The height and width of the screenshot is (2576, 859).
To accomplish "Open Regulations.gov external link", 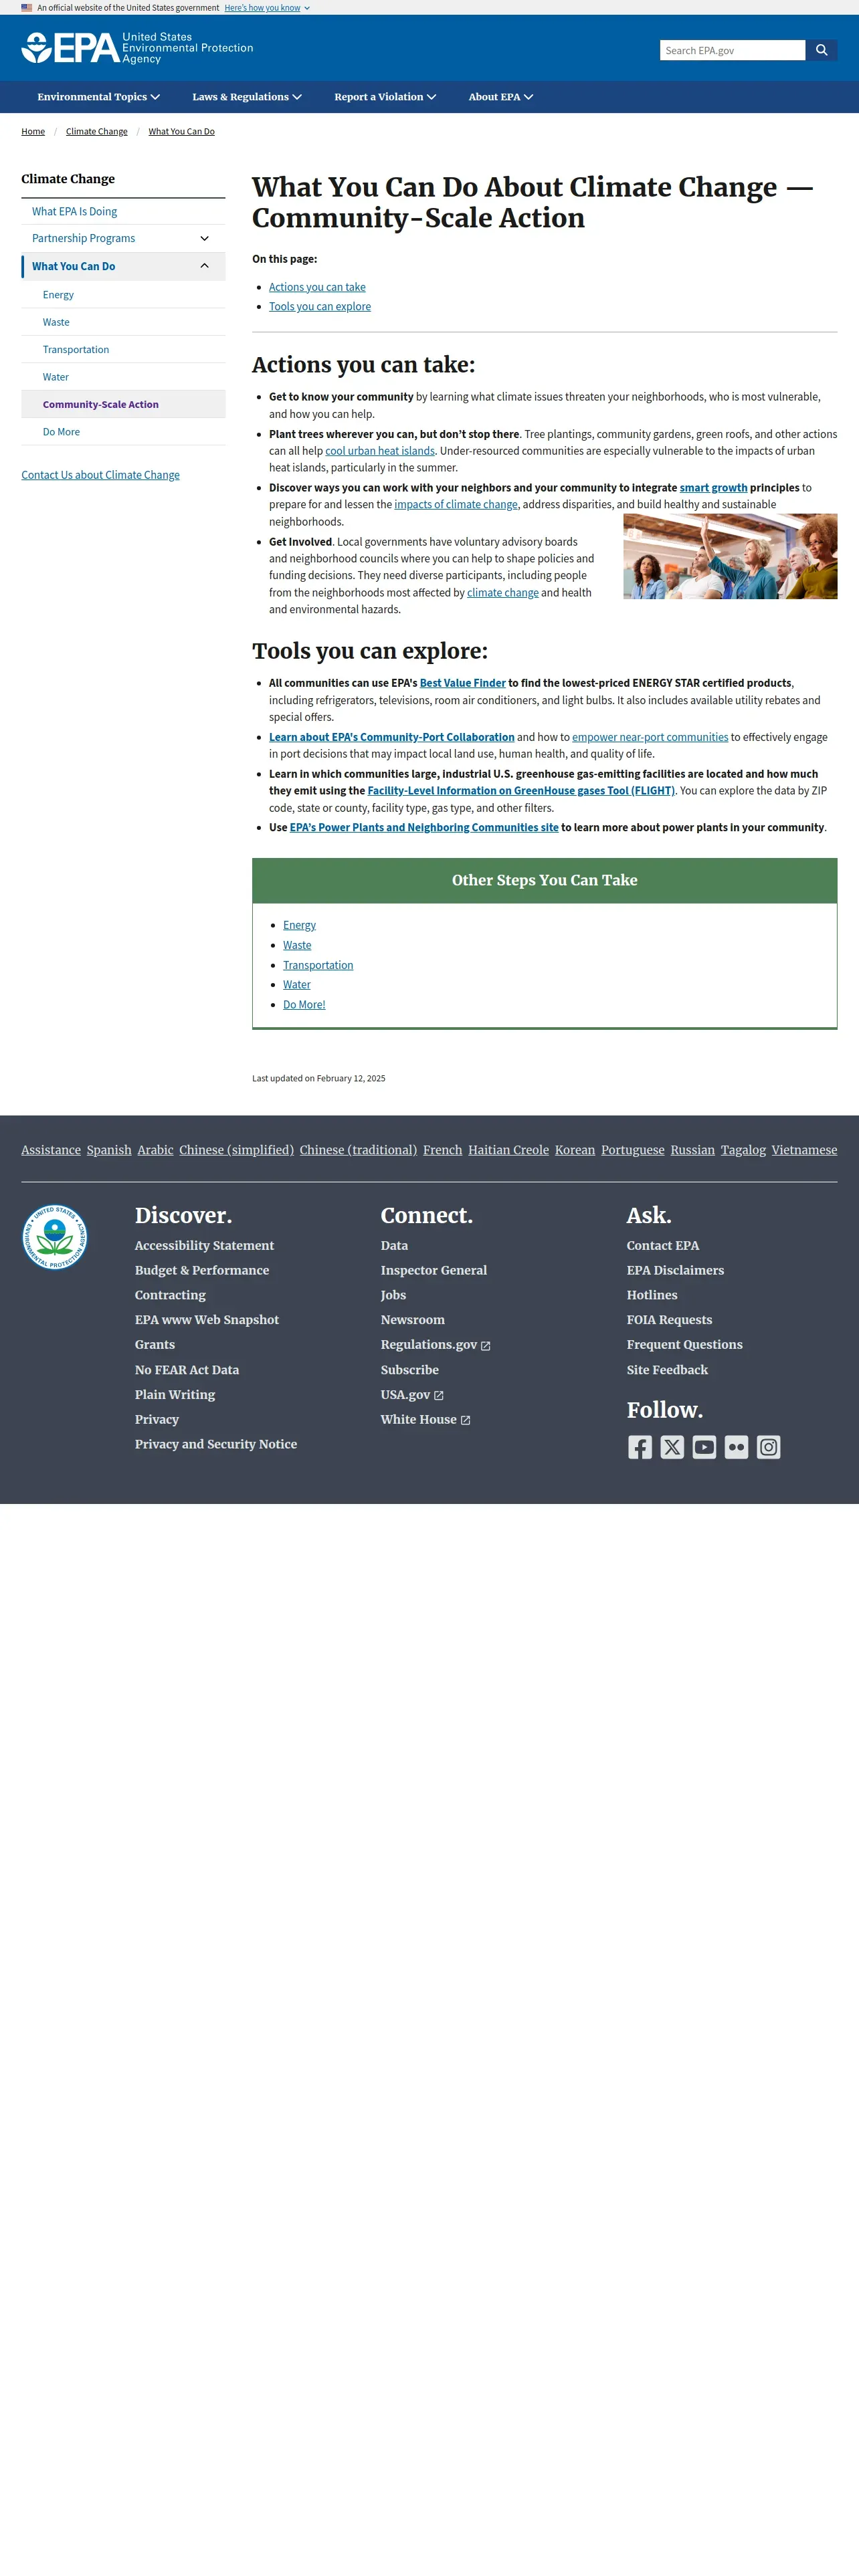I will pos(435,1345).
